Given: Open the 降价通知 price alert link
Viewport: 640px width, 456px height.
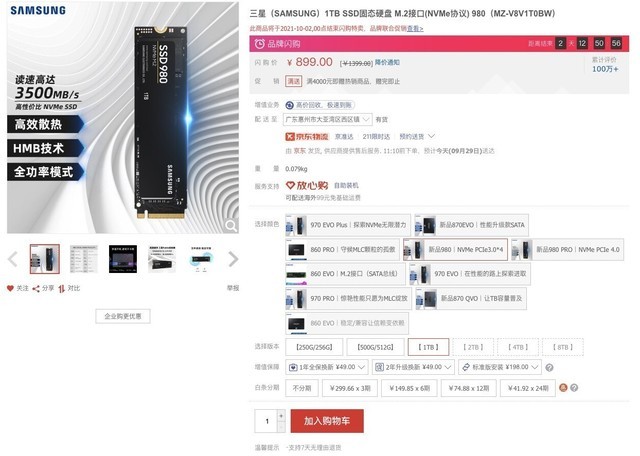Looking at the screenshot, I should pyautogui.click(x=387, y=62).
